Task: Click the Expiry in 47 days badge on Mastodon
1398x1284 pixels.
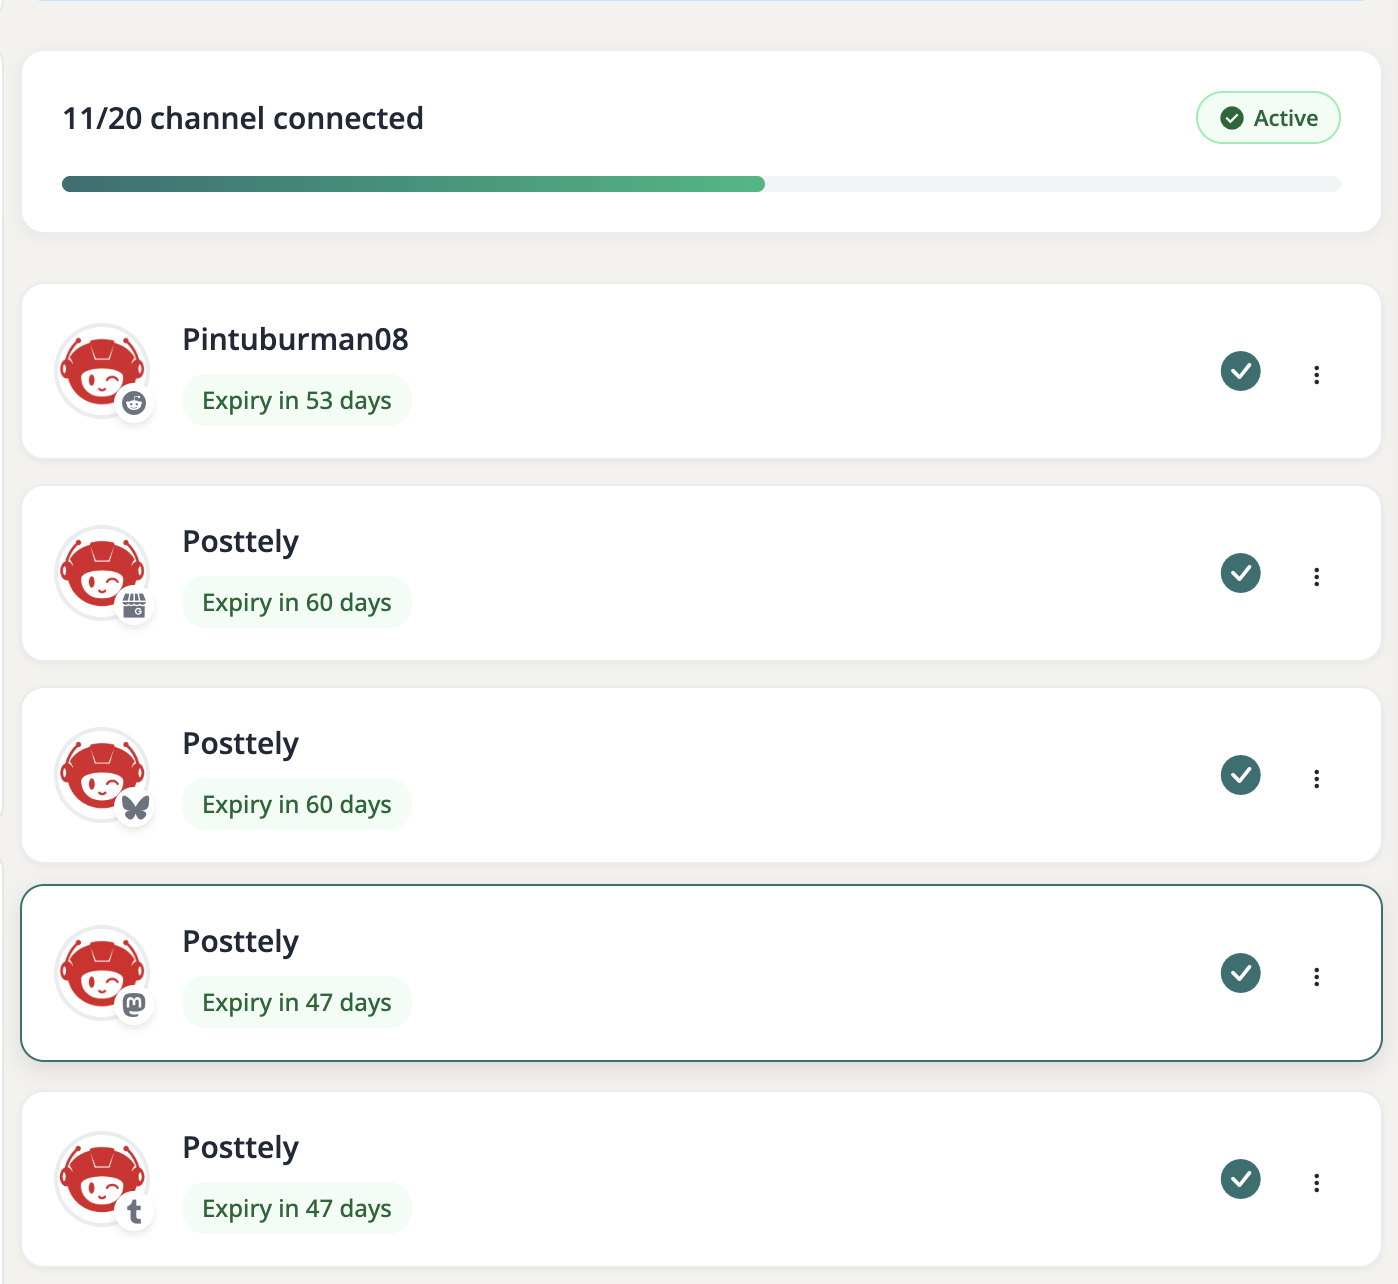Action: pos(296,1002)
